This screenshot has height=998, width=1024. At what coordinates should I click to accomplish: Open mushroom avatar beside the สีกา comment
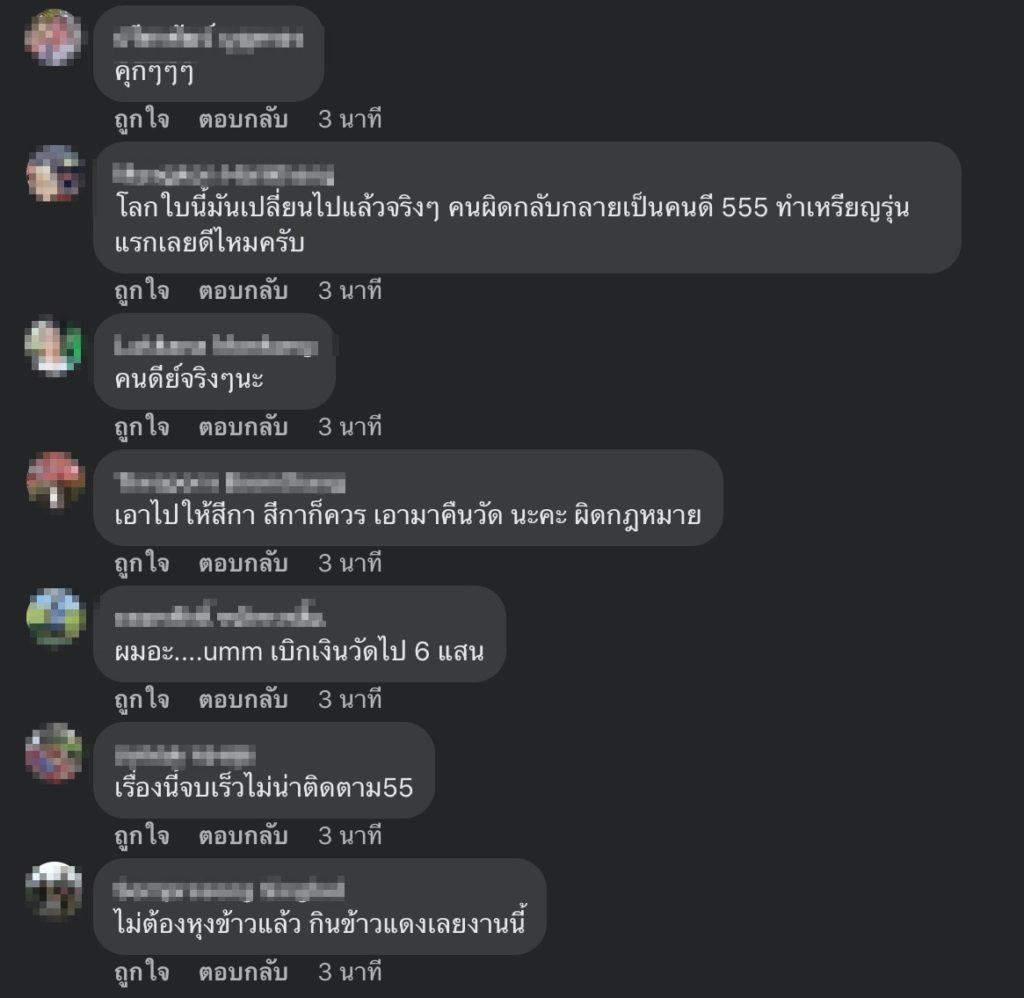click(x=55, y=481)
